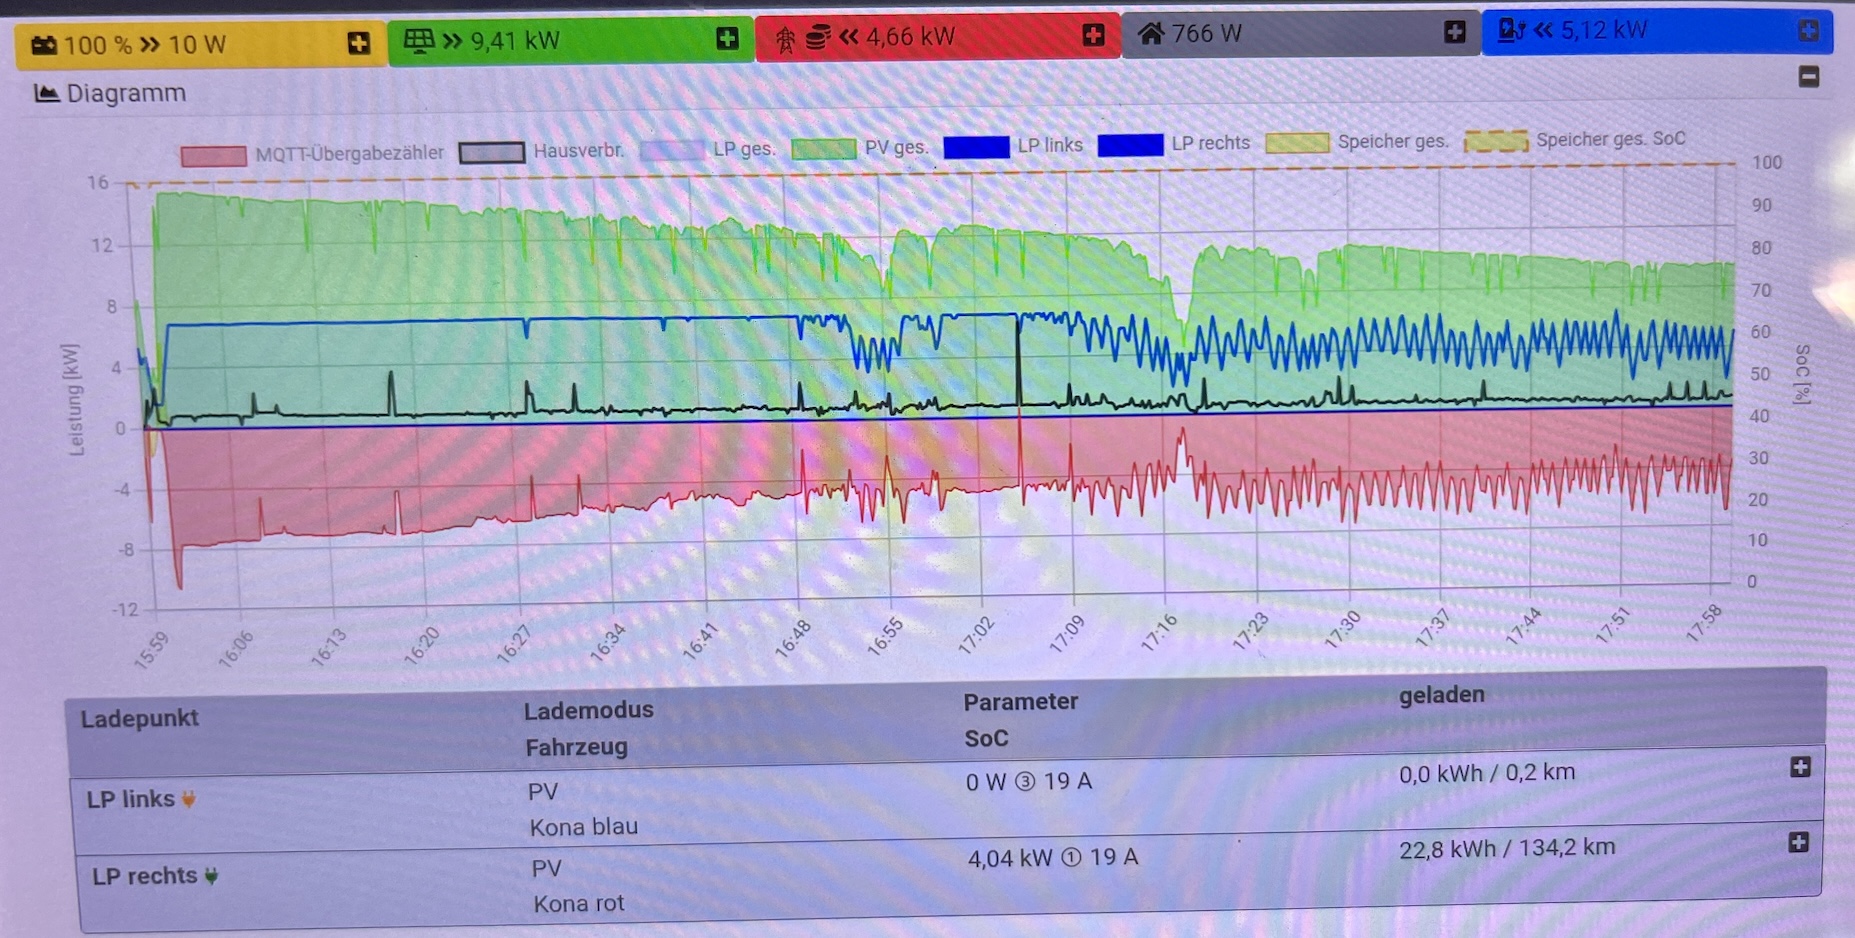Screen dimensions: 1855x938
Task: Click the coin stack icon in the red tile
Action: (x=818, y=37)
